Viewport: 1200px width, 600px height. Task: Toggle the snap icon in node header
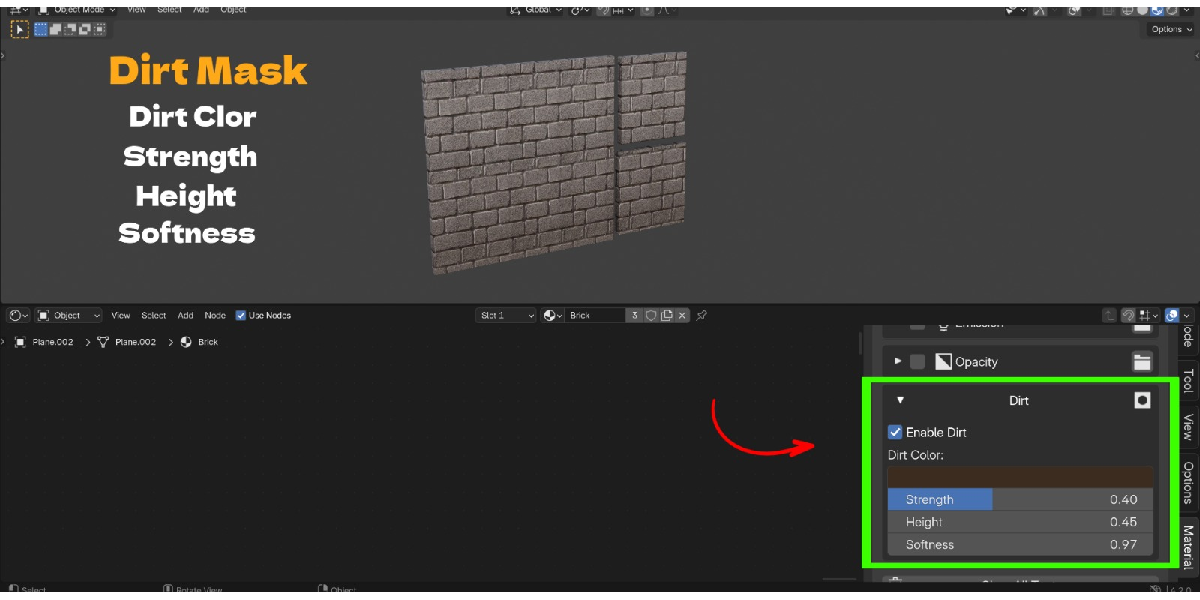coord(1128,315)
